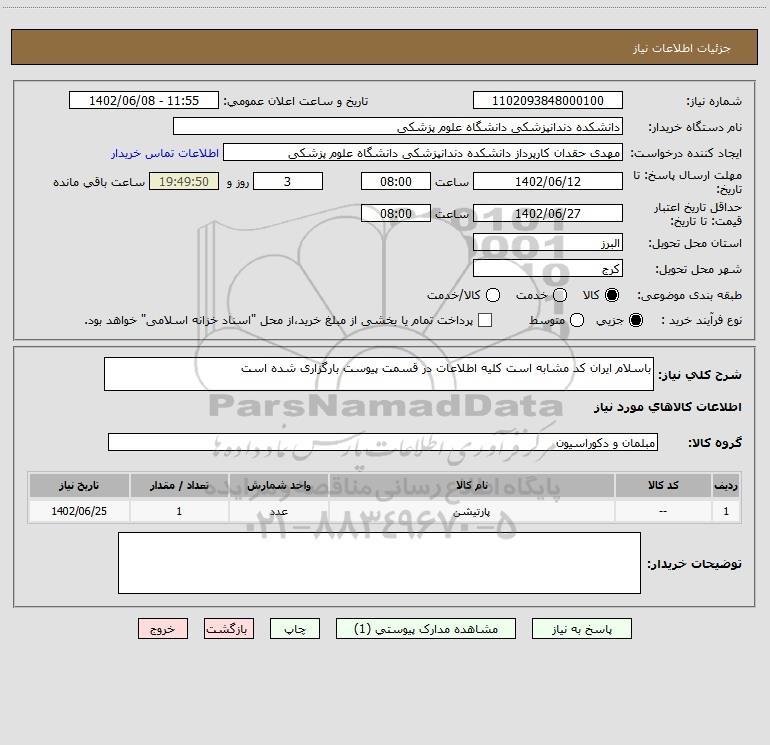
Task: Click the price validity date 1402/06/27
Action: point(548,213)
